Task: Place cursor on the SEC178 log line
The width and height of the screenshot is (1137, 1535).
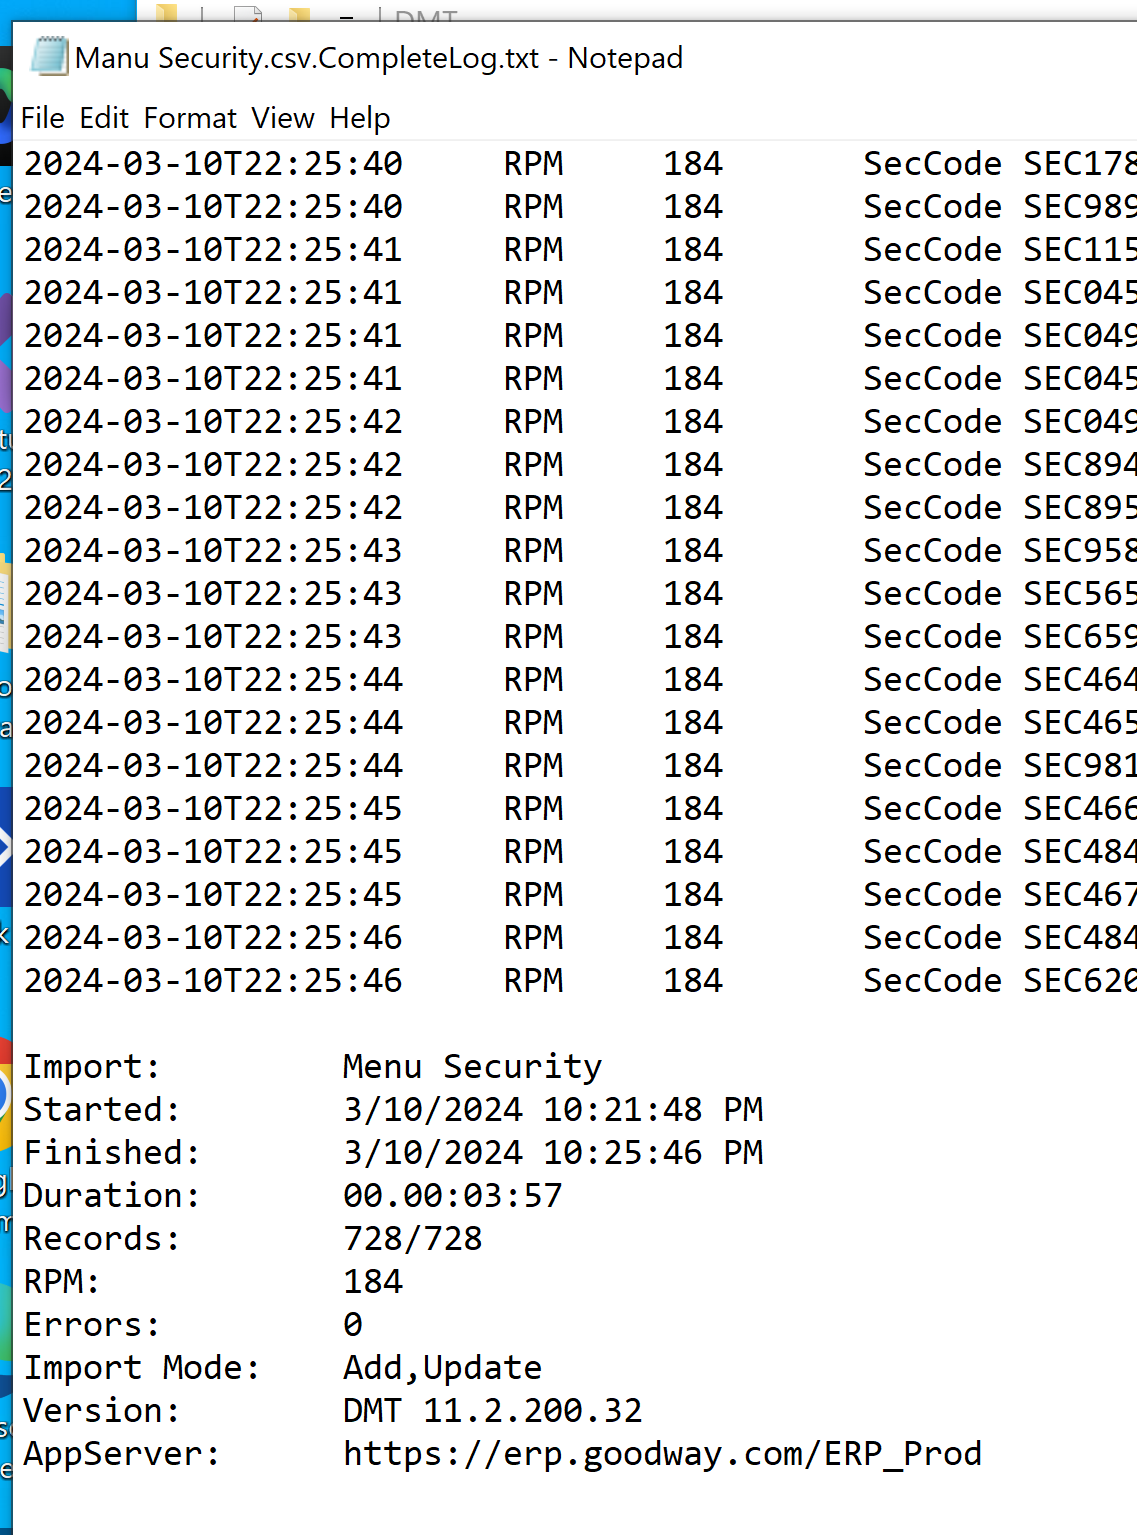Action: 1078,163
